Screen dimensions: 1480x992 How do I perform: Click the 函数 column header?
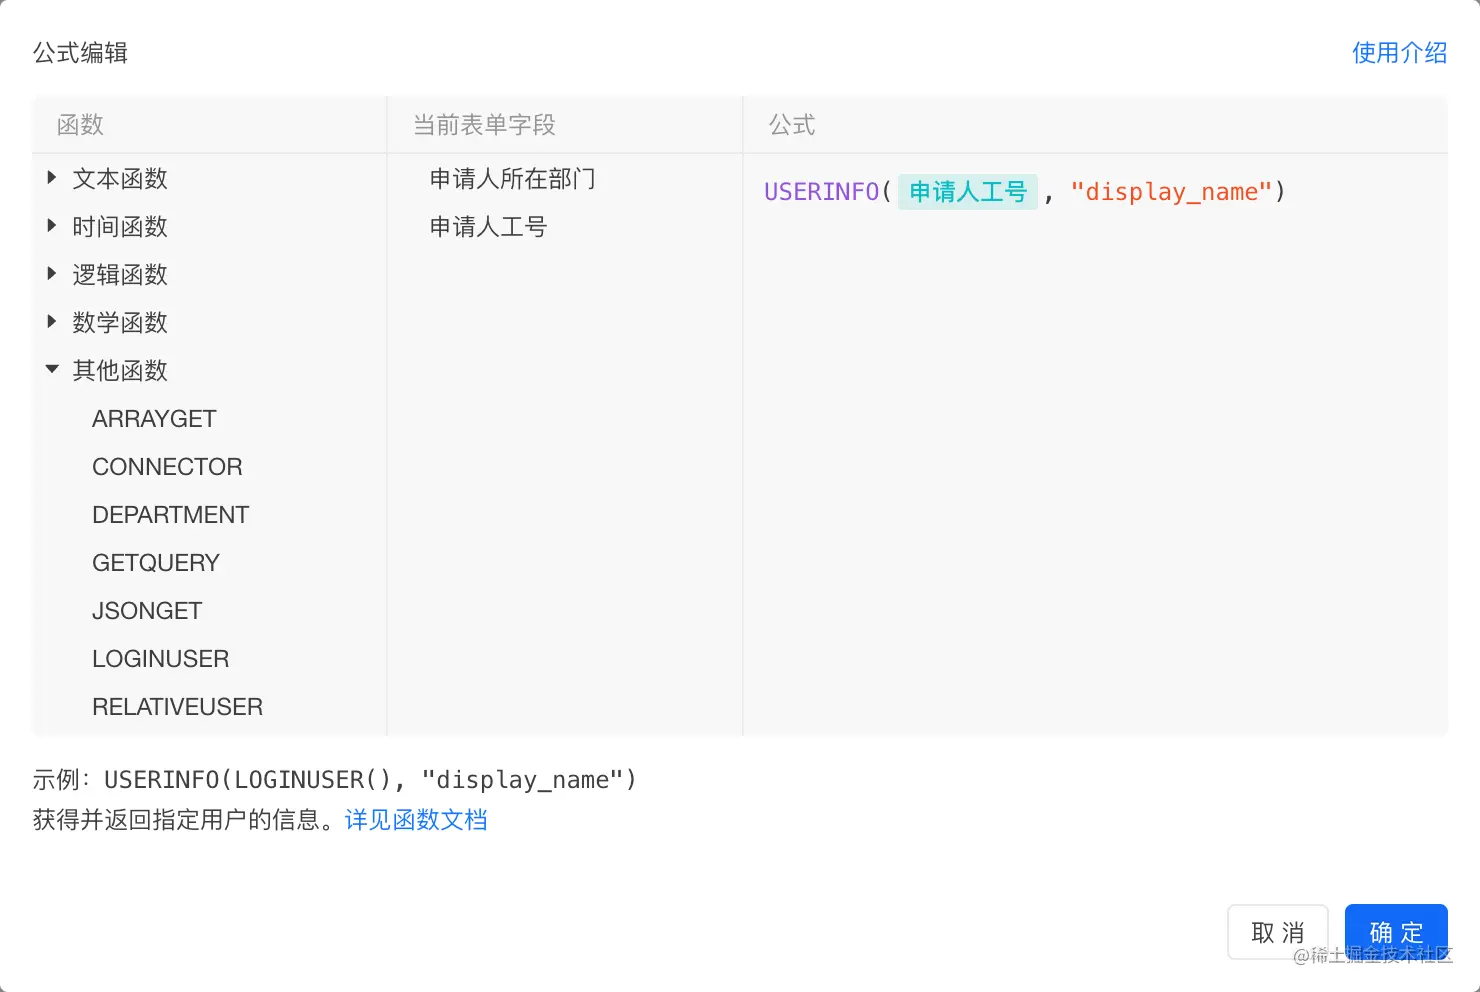pyautogui.click(x=80, y=125)
